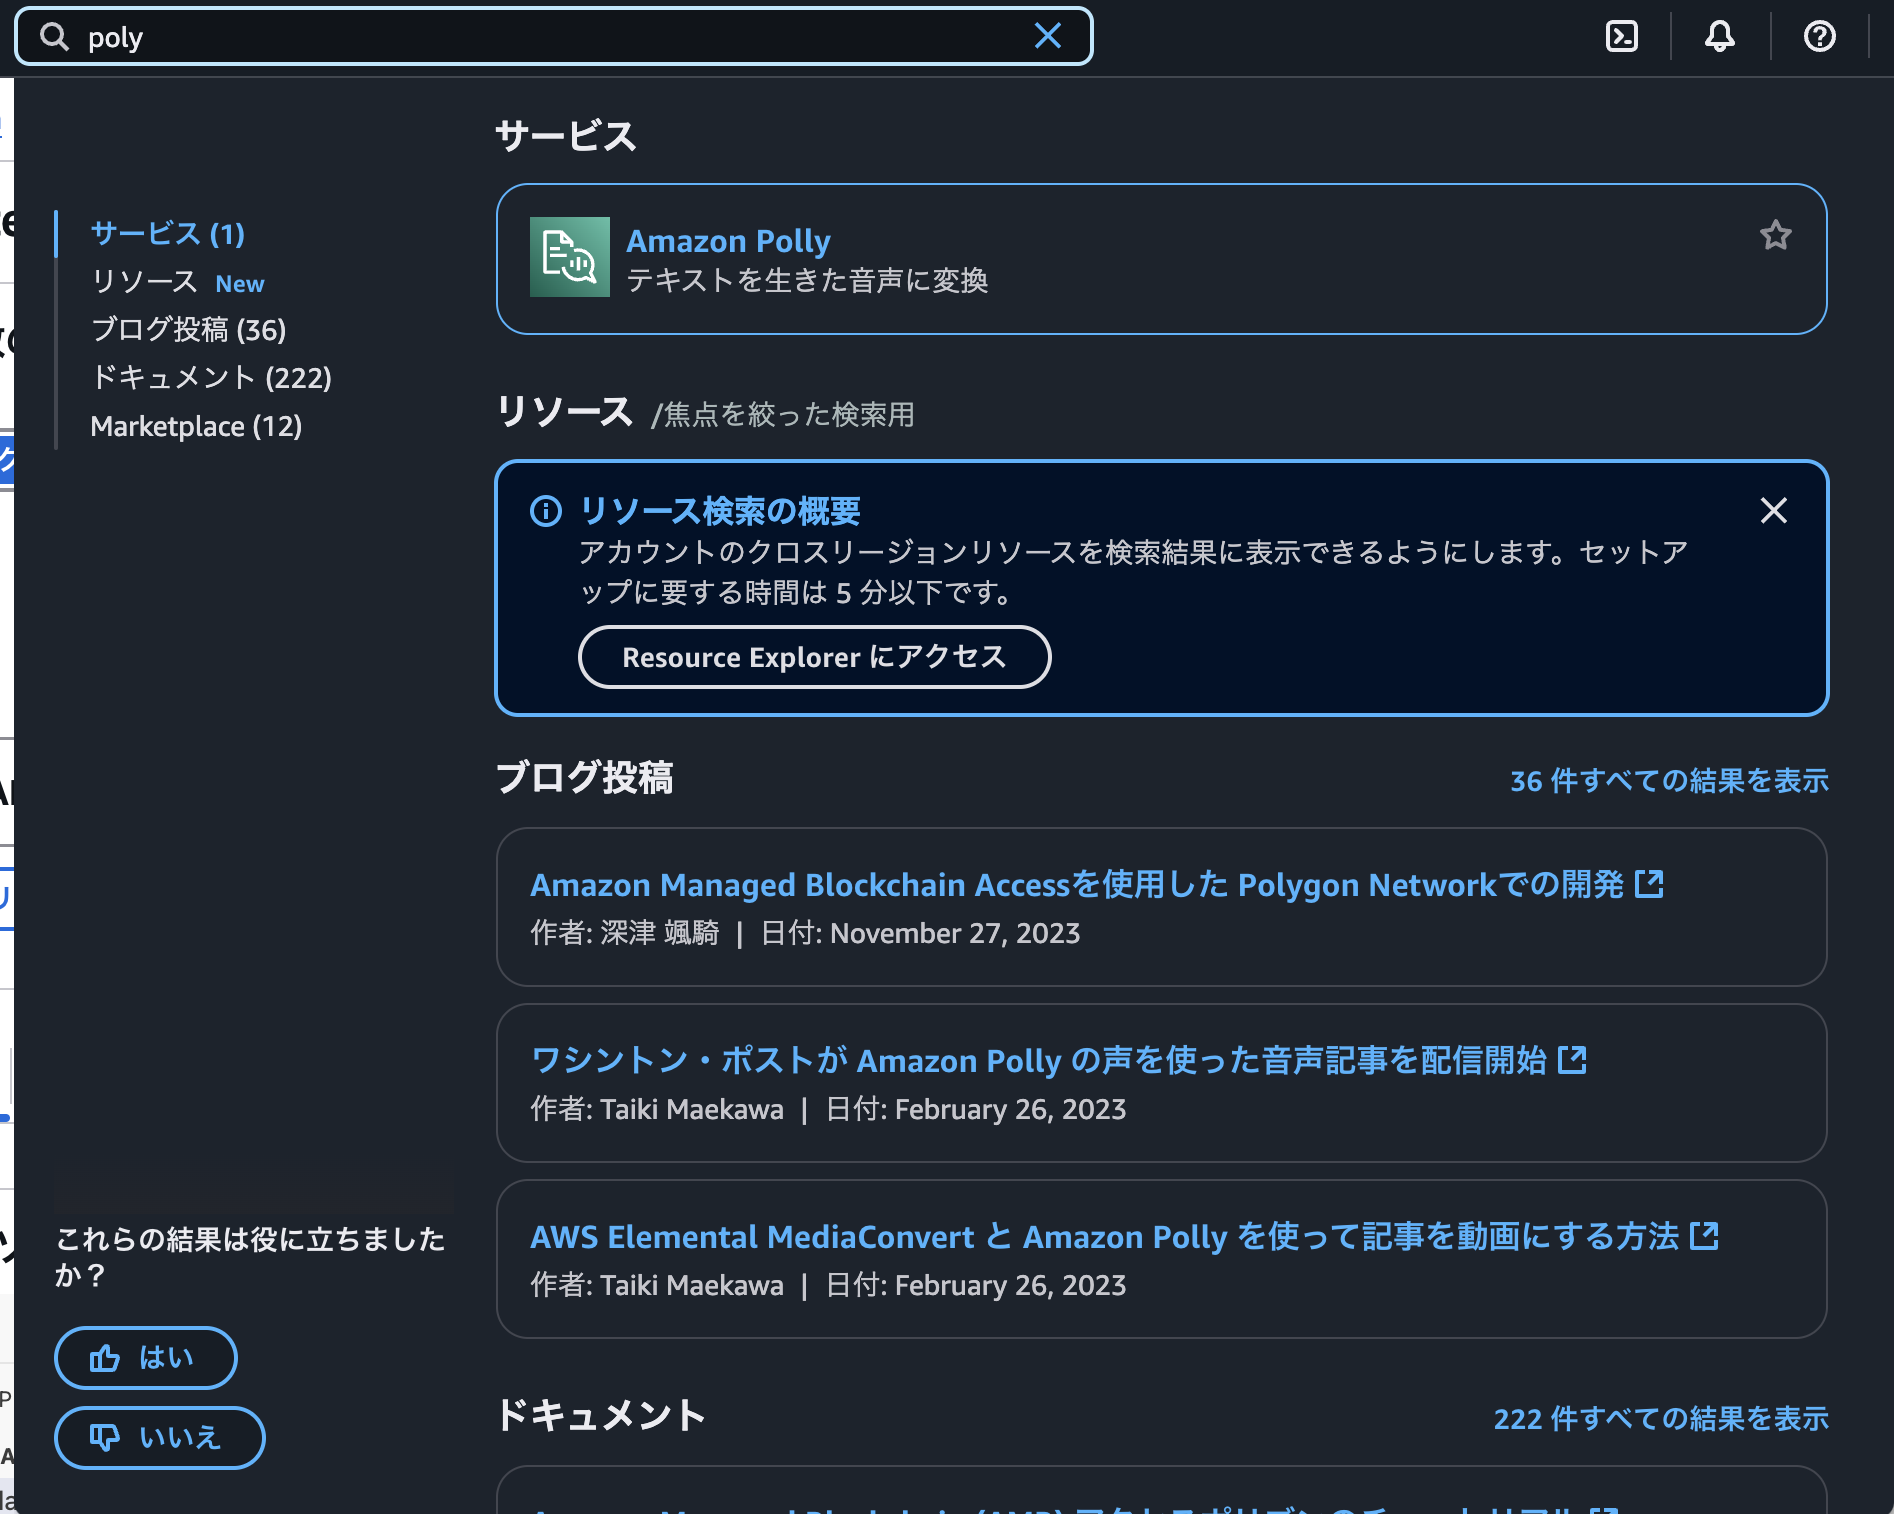
Task: Give positive feedback with はい
Action: click(145, 1358)
